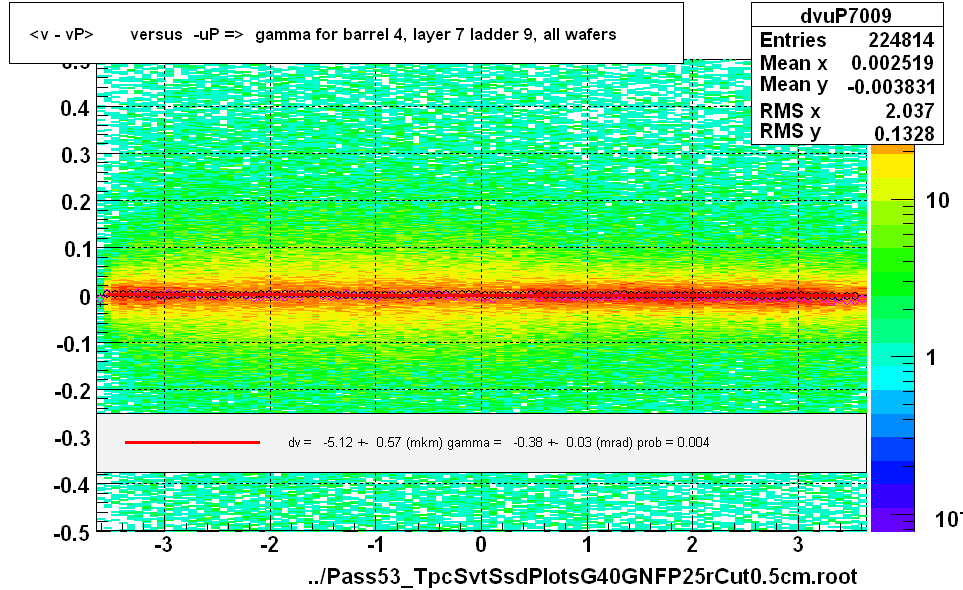The image size is (963, 590).
Task: Click x-axis label 3
Action: click(x=798, y=545)
